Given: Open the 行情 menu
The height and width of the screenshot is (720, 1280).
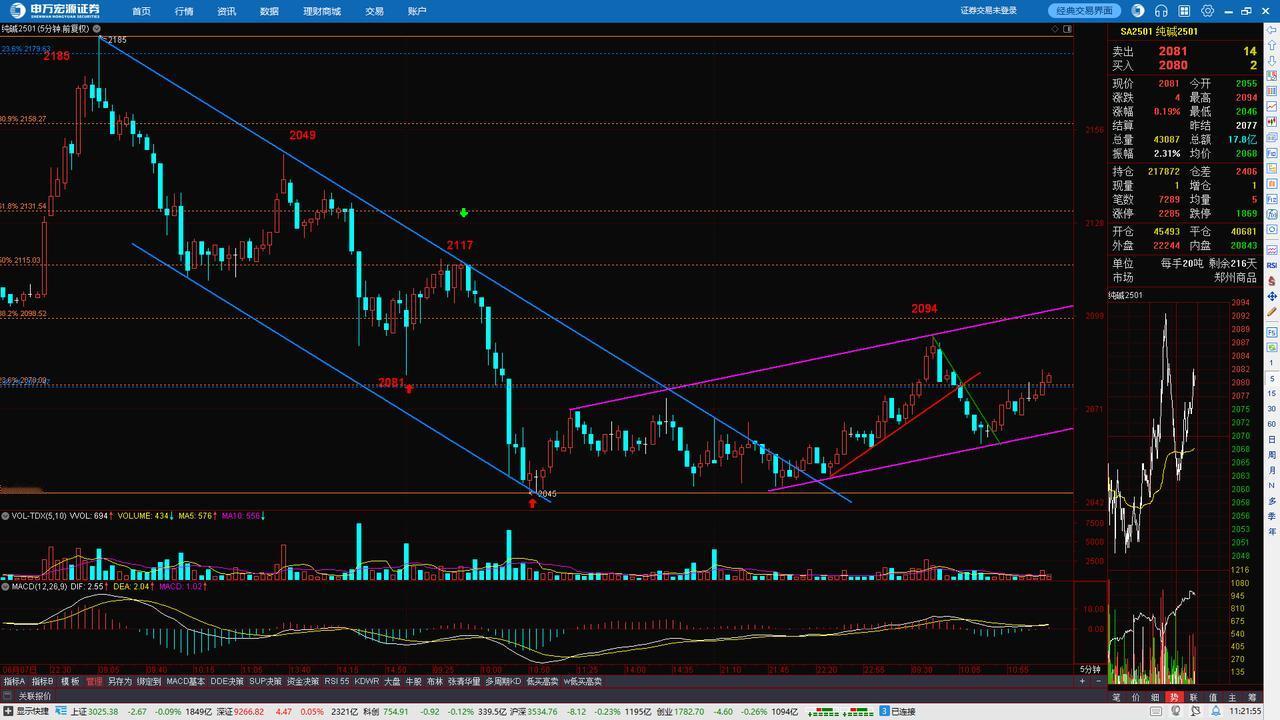Looking at the screenshot, I should tap(184, 11).
